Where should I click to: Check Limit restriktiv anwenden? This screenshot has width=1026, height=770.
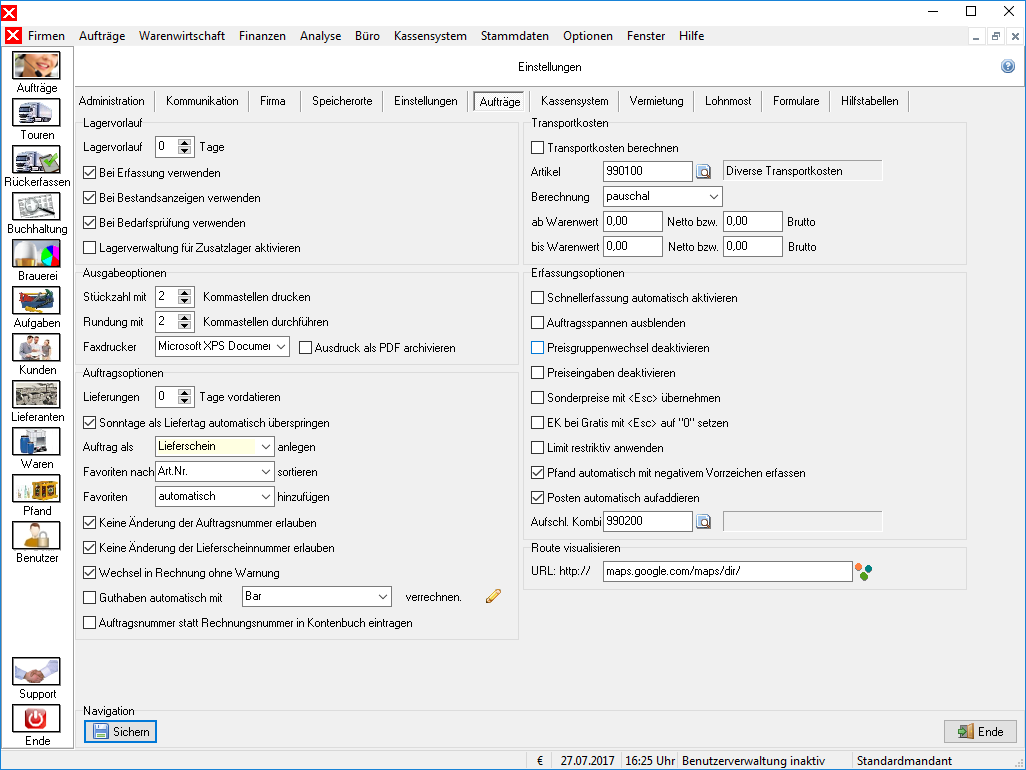pyautogui.click(x=537, y=448)
